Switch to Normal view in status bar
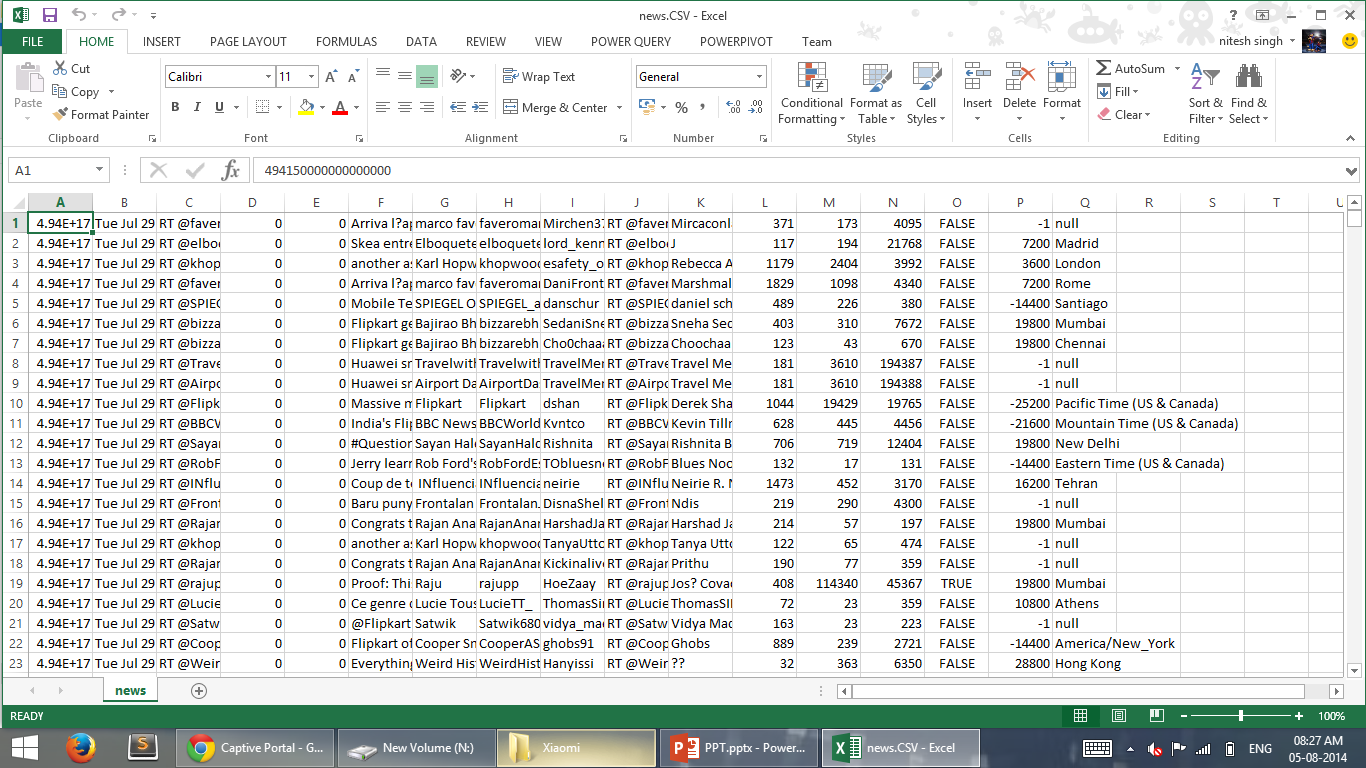The width and height of the screenshot is (1366, 768). point(1080,716)
